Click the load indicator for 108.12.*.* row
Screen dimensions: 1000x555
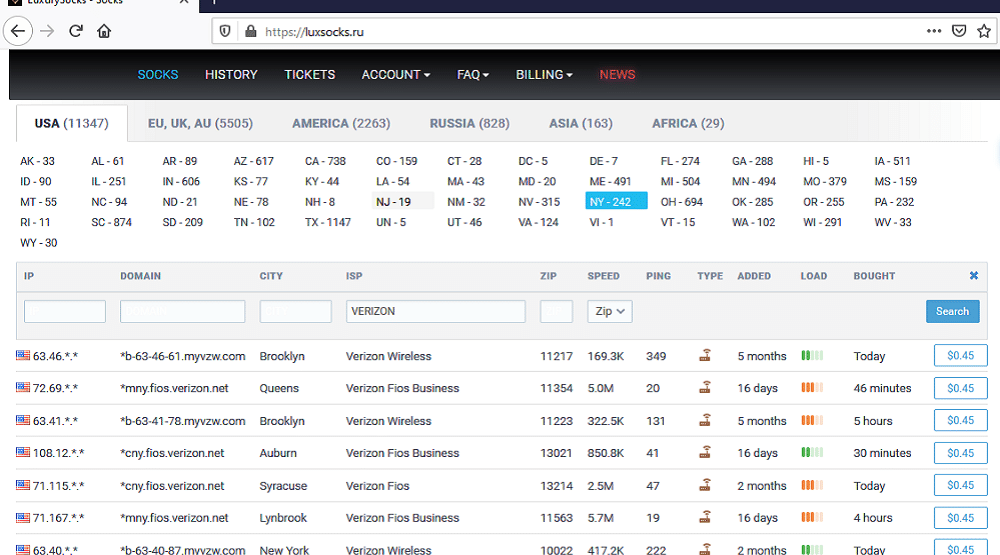click(x=812, y=452)
